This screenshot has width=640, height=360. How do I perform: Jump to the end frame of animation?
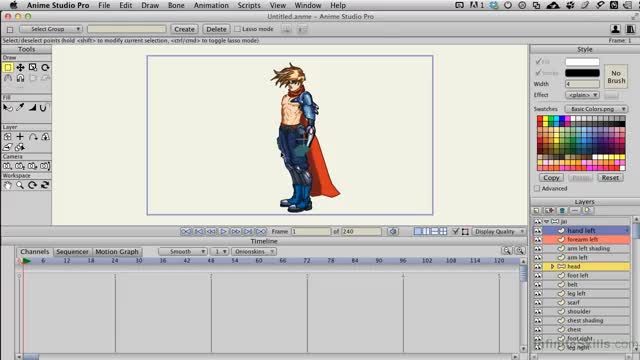coord(261,231)
